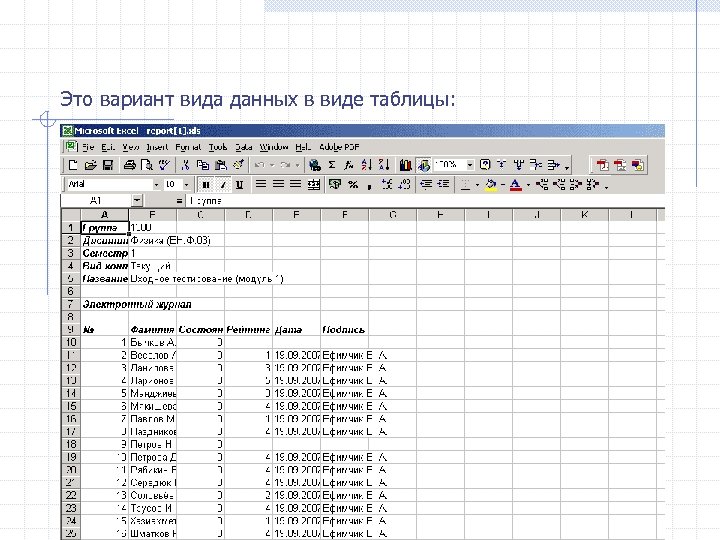720x540 pixels.
Task: Save the workbook using the floppy disk icon
Action: click(x=108, y=165)
